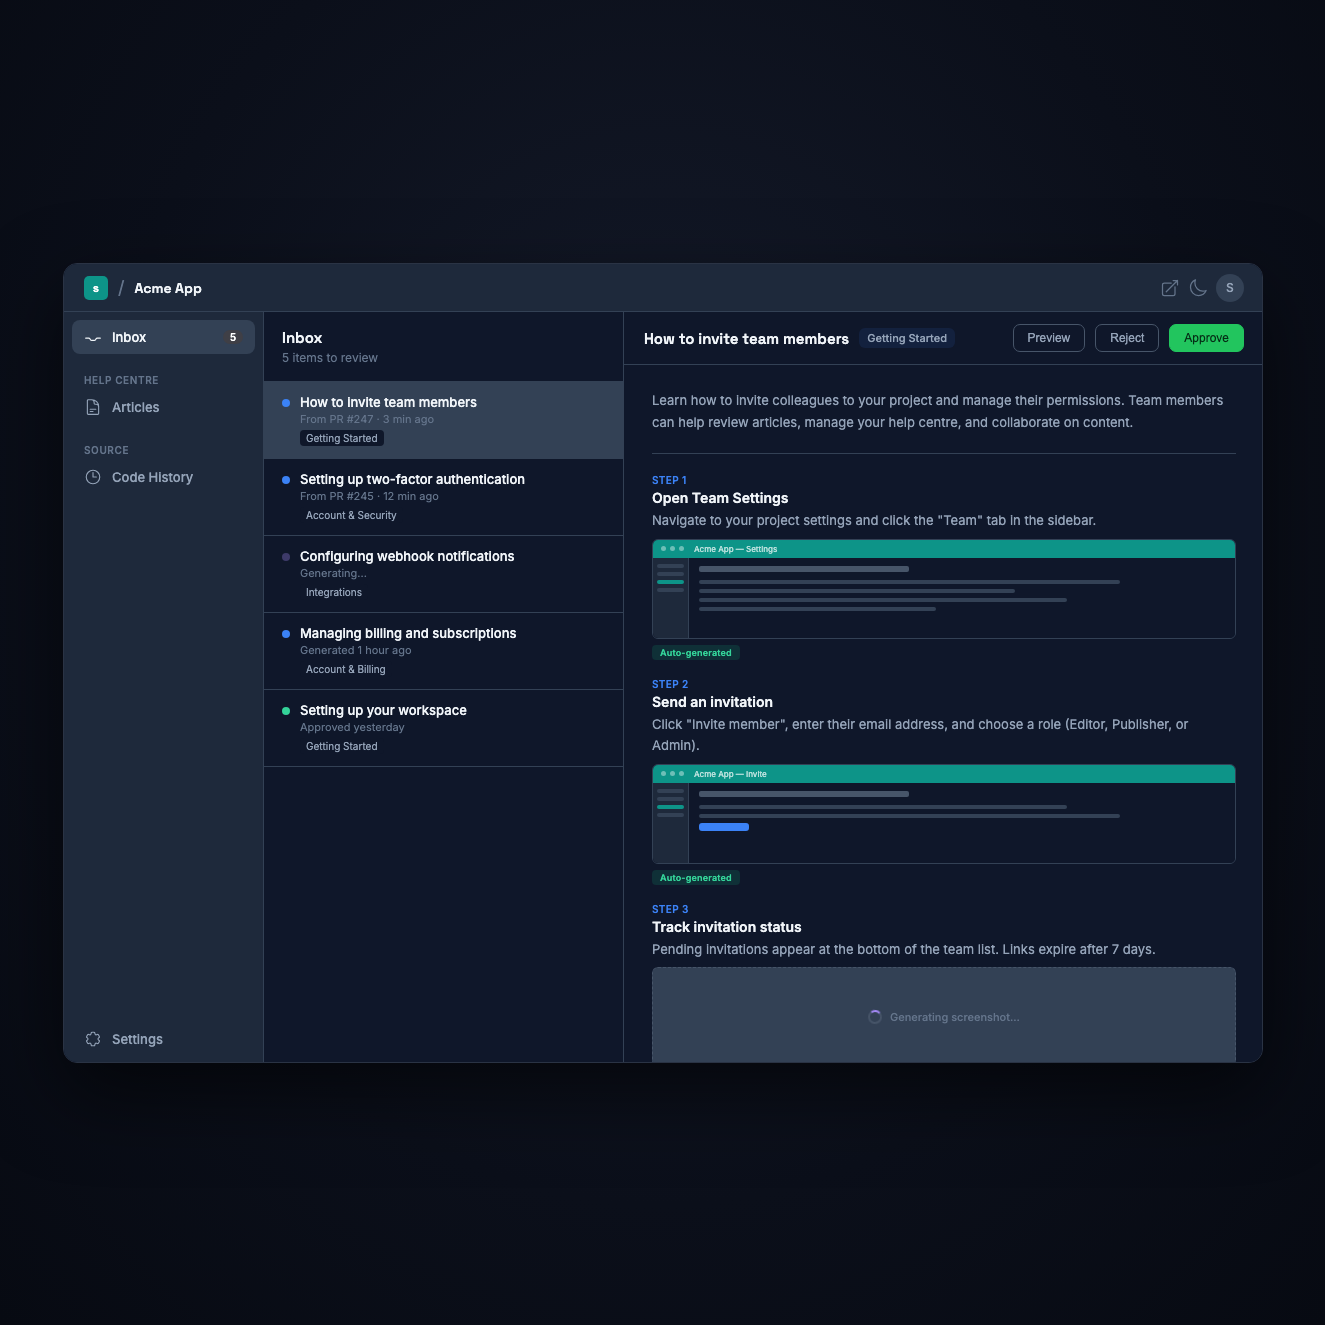
Task: Click the loading spinner icon in Step 3
Action: (x=875, y=1017)
